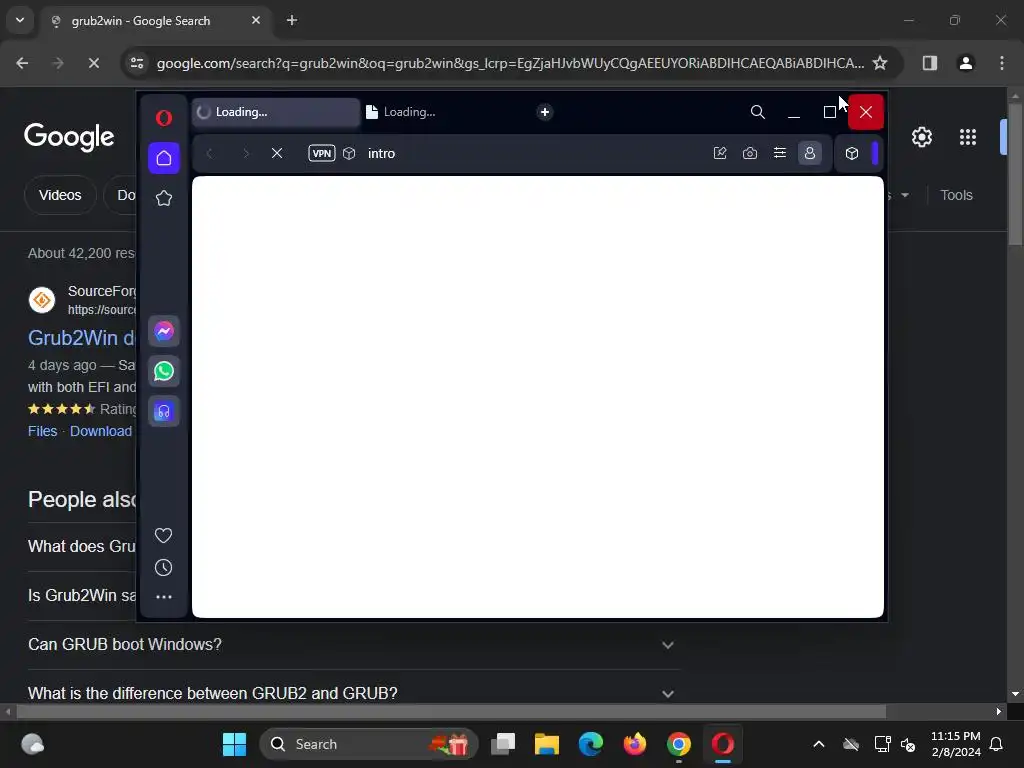Add a new tab in Opera
Screen dimensions: 1024x768
(545, 112)
